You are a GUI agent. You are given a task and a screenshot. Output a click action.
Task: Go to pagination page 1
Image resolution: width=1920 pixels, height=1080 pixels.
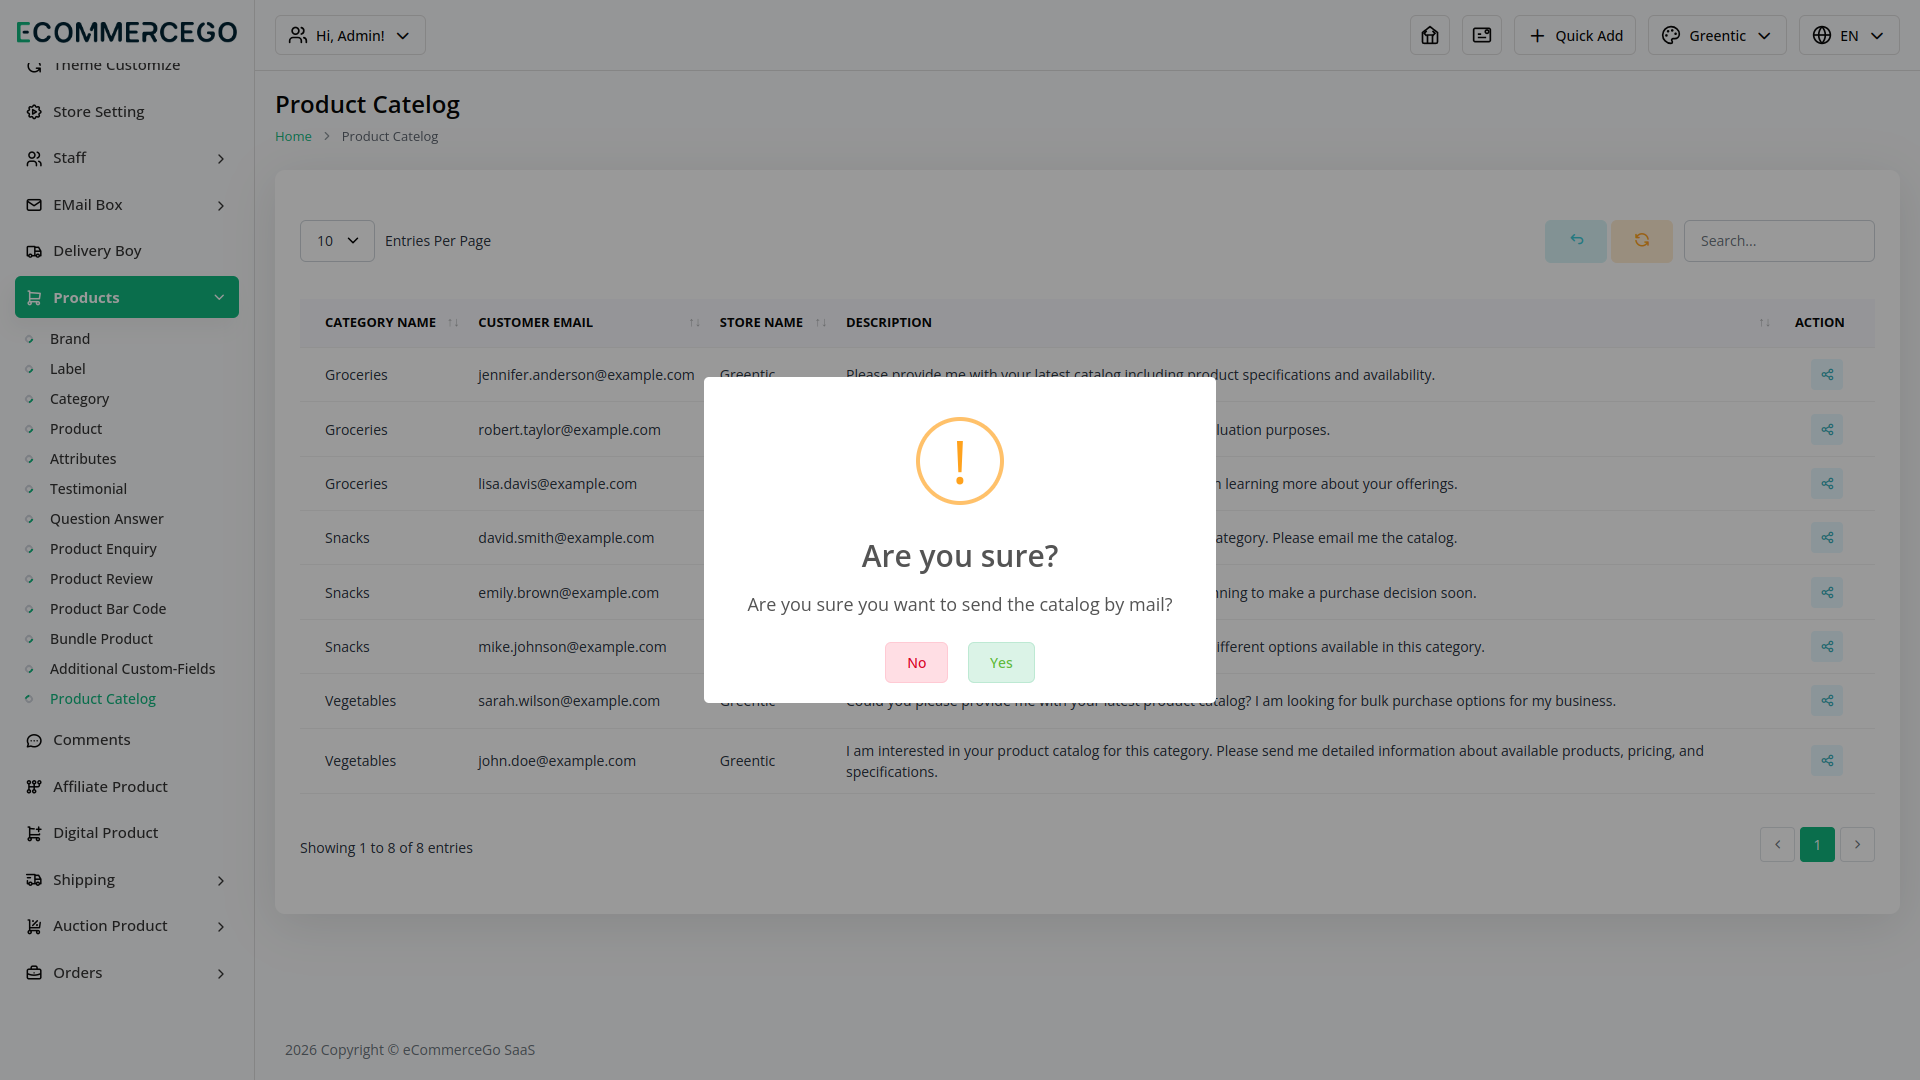(x=1817, y=845)
